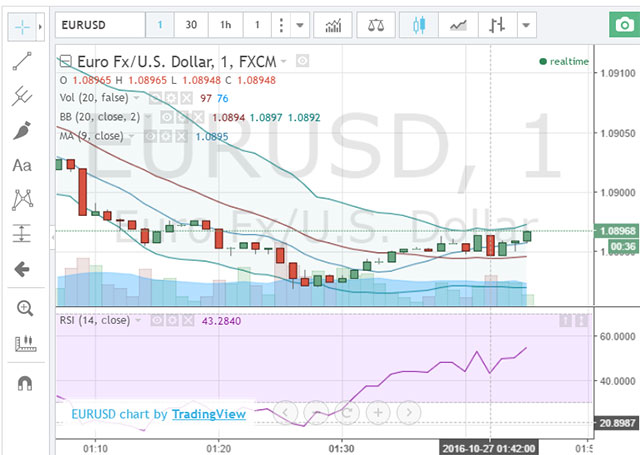Expand the cursor tool options arrow
The width and height of the screenshot is (640, 455).
(40, 27)
